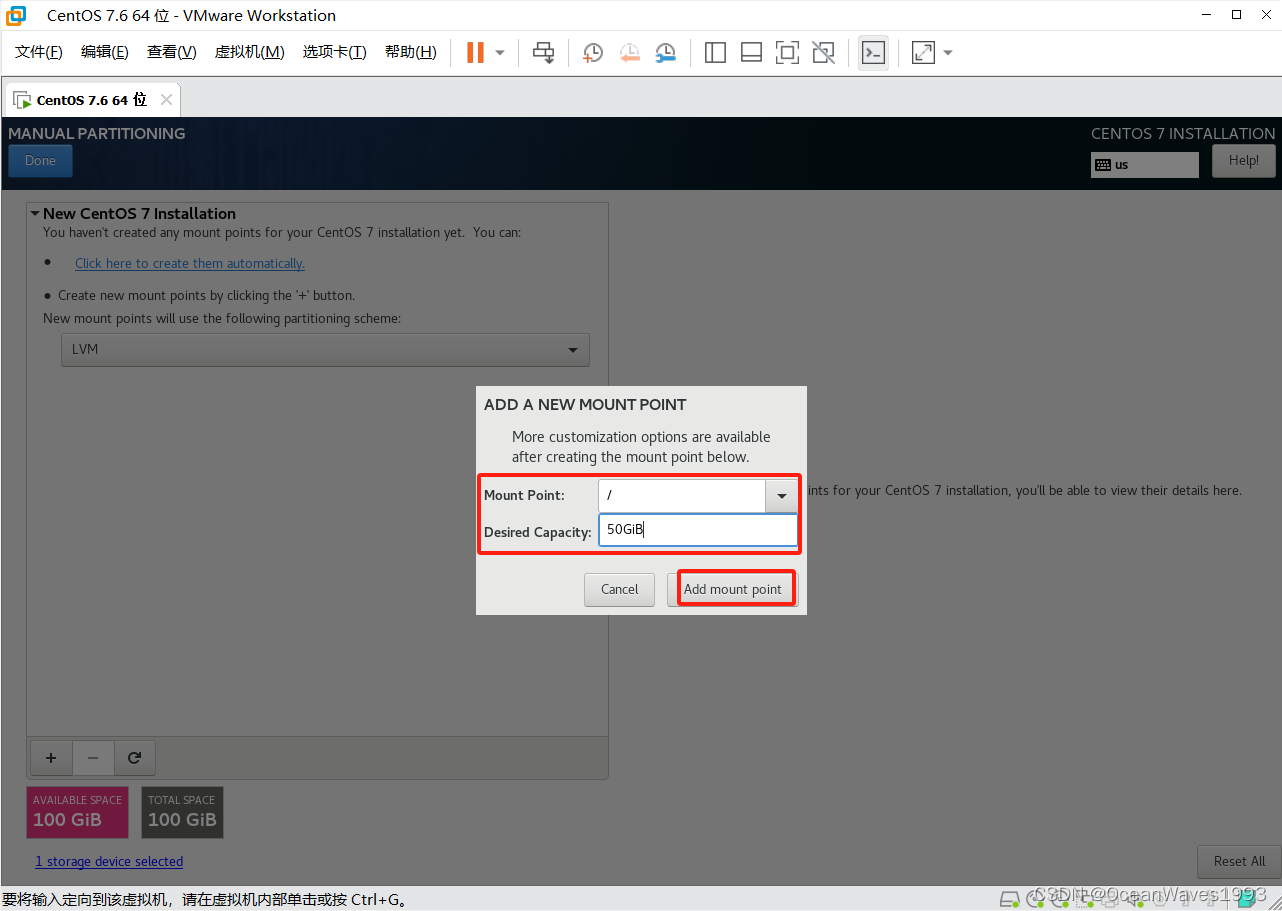Click the AVAILABLE SPACE 100 GiB box
Image resolution: width=1282 pixels, height=911 pixels.
point(77,812)
